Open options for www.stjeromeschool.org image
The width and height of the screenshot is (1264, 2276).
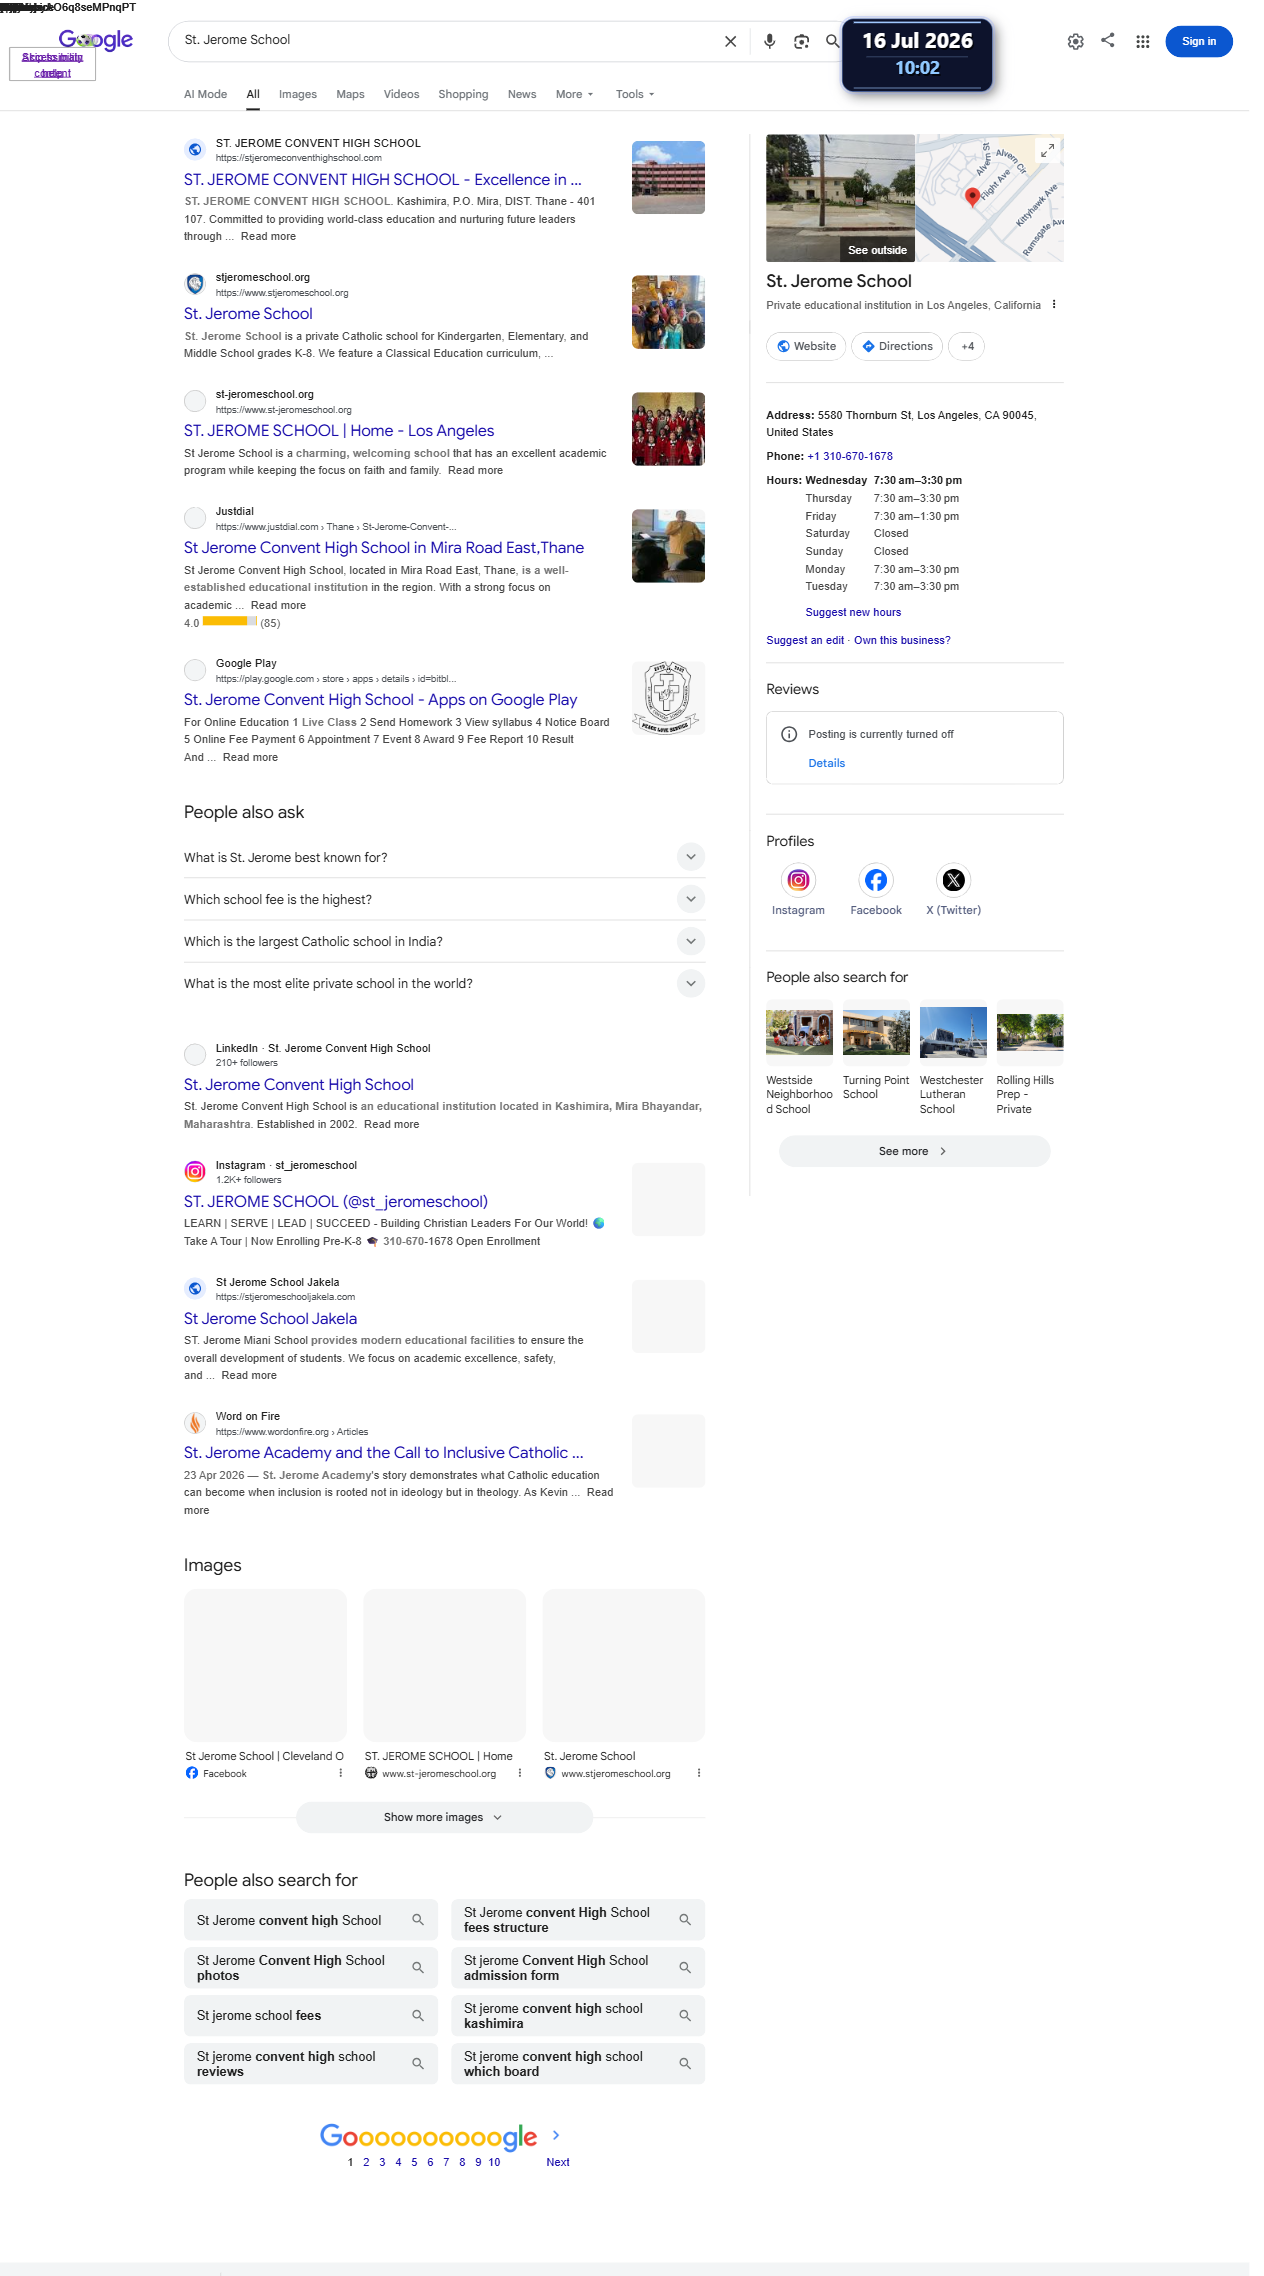tap(699, 1773)
